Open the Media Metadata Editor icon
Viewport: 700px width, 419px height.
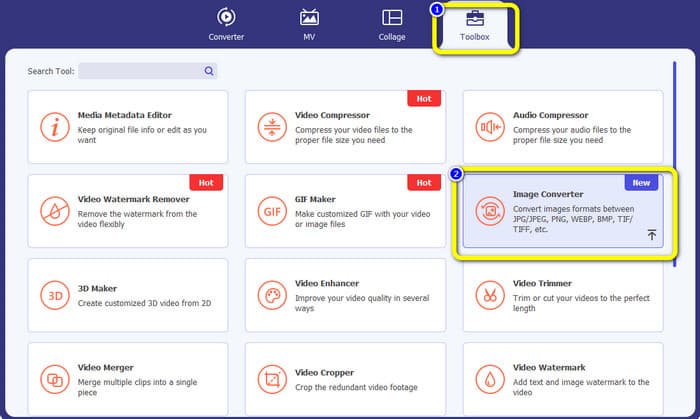click(55, 127)
